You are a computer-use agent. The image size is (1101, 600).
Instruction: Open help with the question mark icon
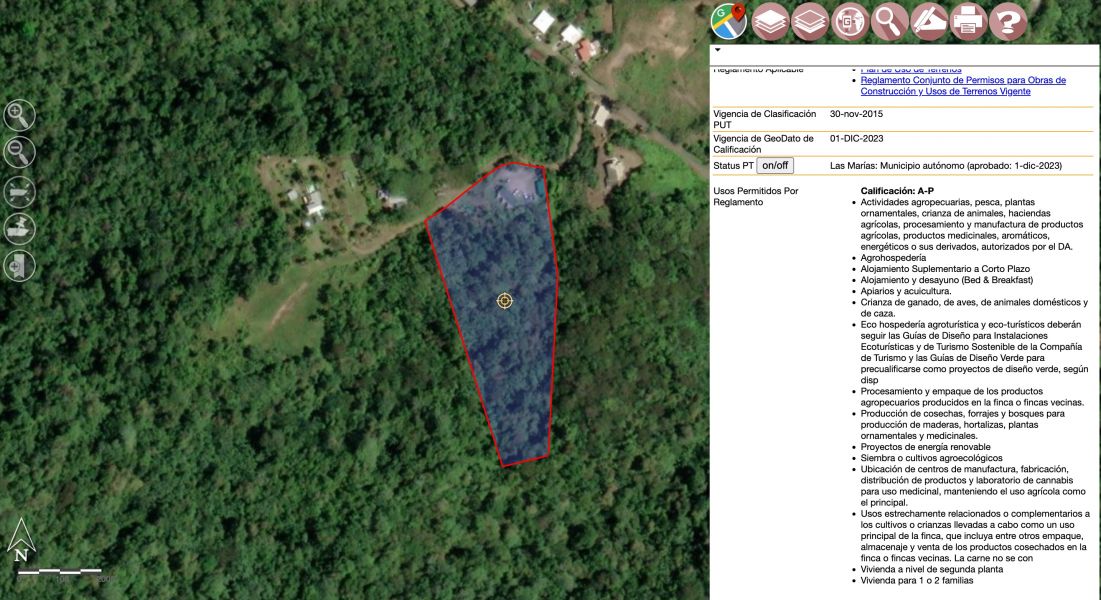click(x=1008, y=21)
